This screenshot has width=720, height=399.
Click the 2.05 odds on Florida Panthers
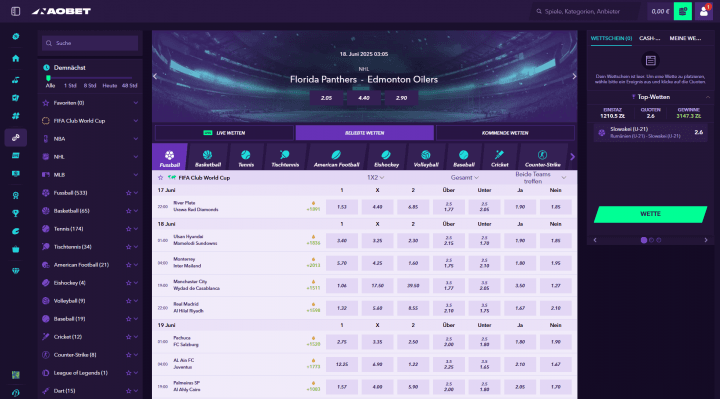pos(326,98)
